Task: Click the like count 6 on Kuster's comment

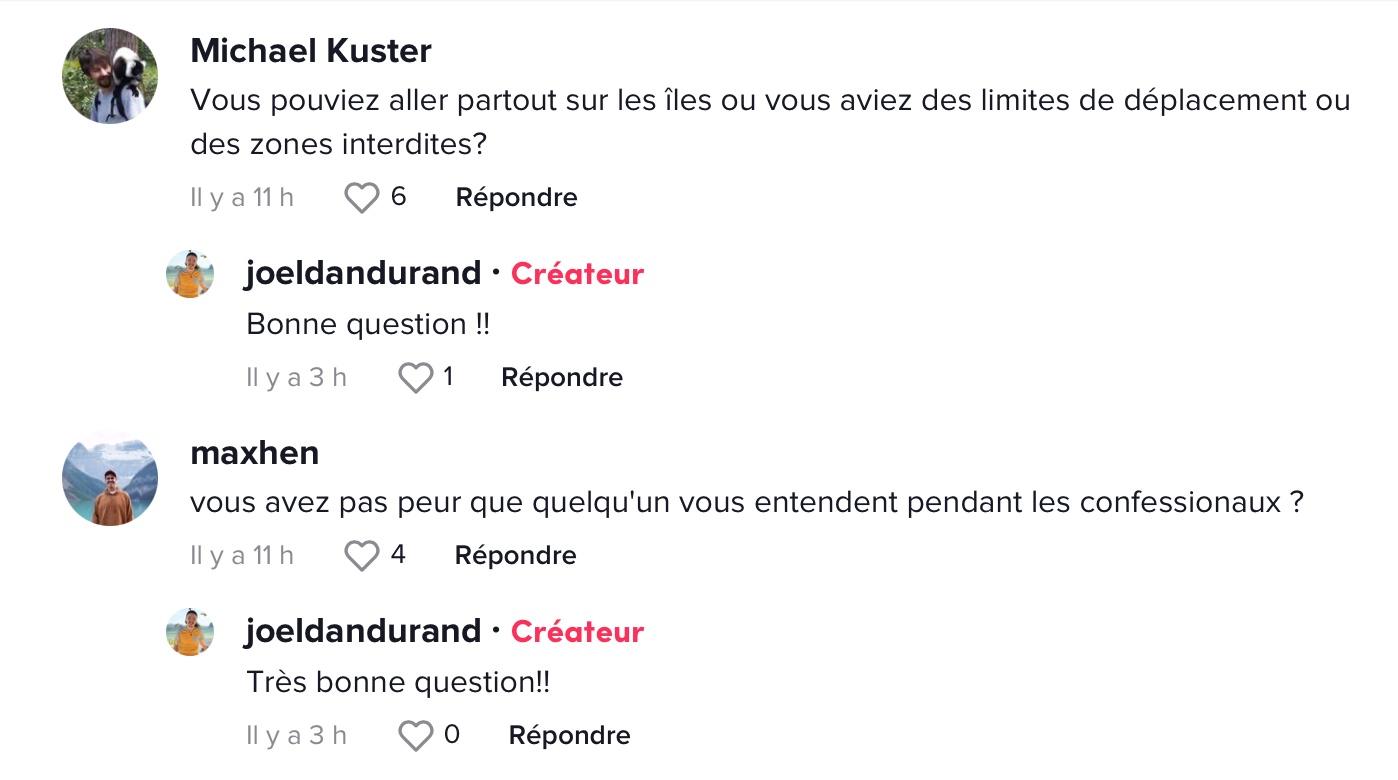Action: click(398, 197)
